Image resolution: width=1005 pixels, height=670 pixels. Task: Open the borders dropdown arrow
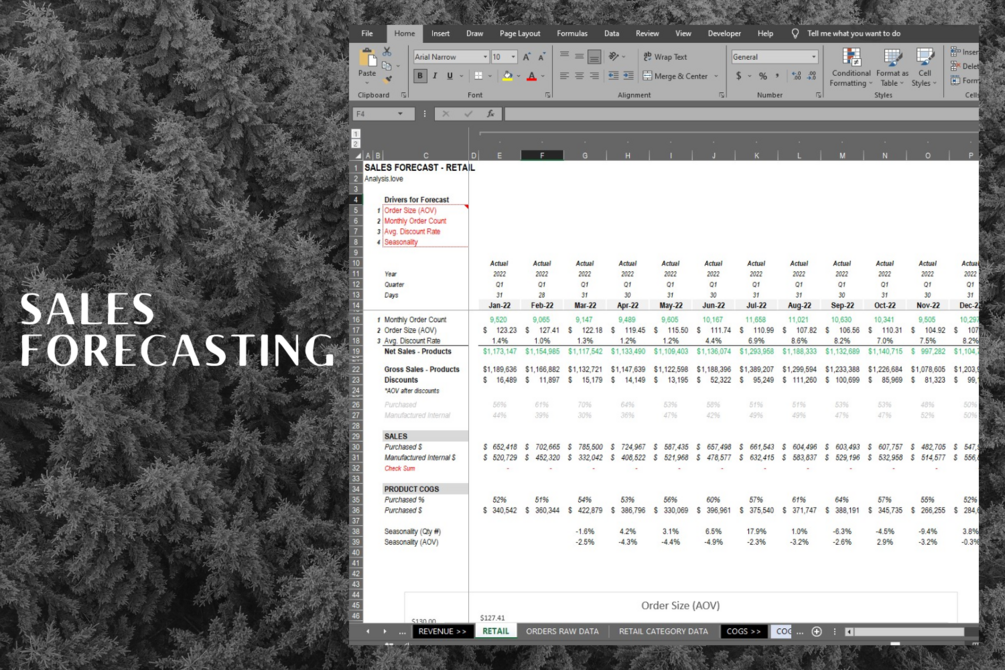pyautogui.click(x=490, y=76)
